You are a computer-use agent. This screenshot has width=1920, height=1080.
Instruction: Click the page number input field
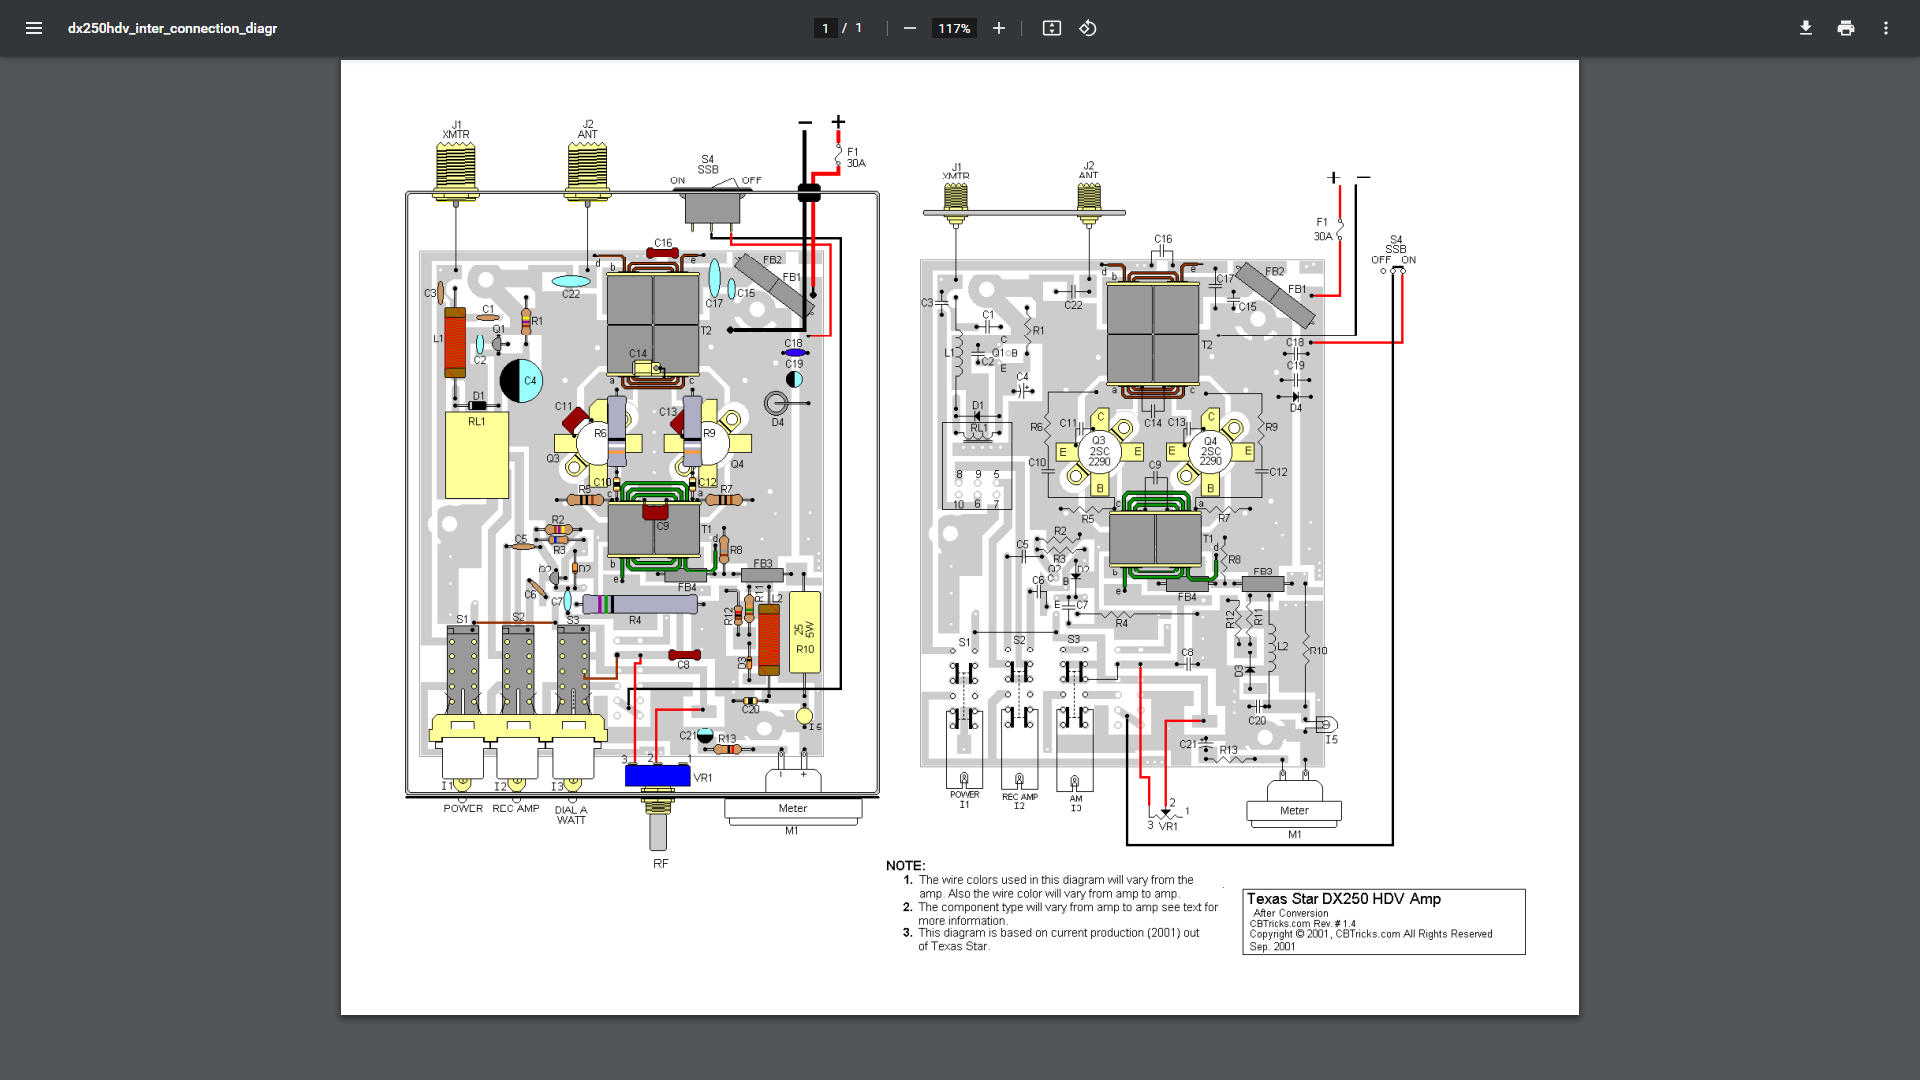click(825, 28)
